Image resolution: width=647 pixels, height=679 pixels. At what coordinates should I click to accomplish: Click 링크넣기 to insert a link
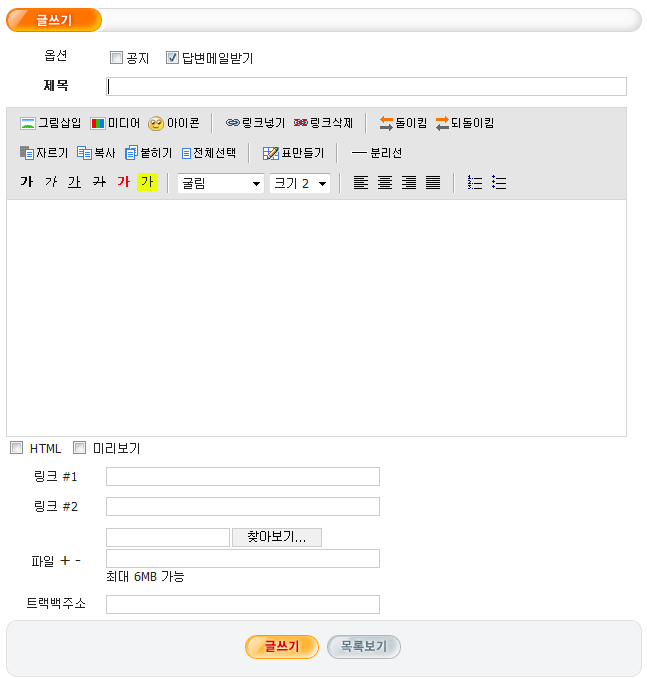[x=255, y=123]
